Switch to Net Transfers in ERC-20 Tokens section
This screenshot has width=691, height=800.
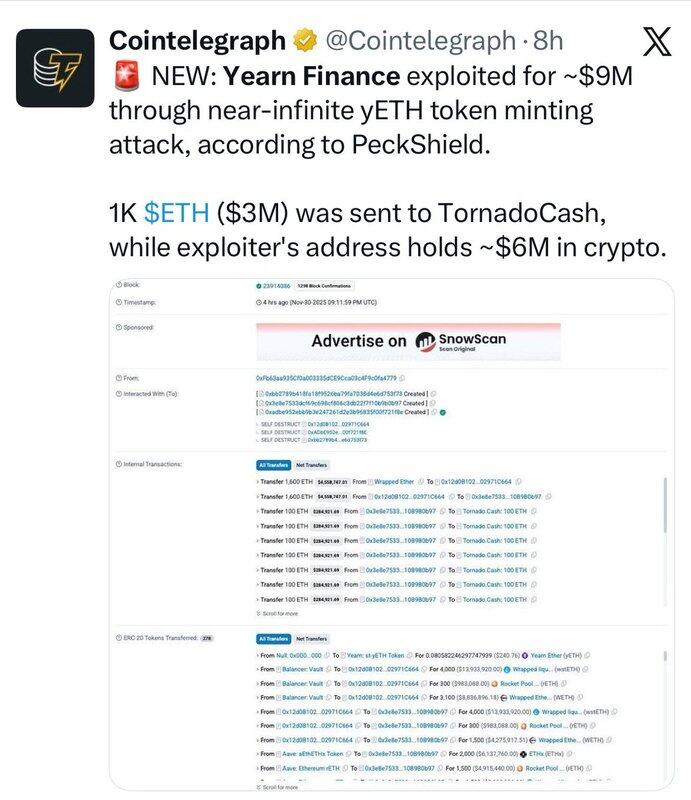click(312, 638)
